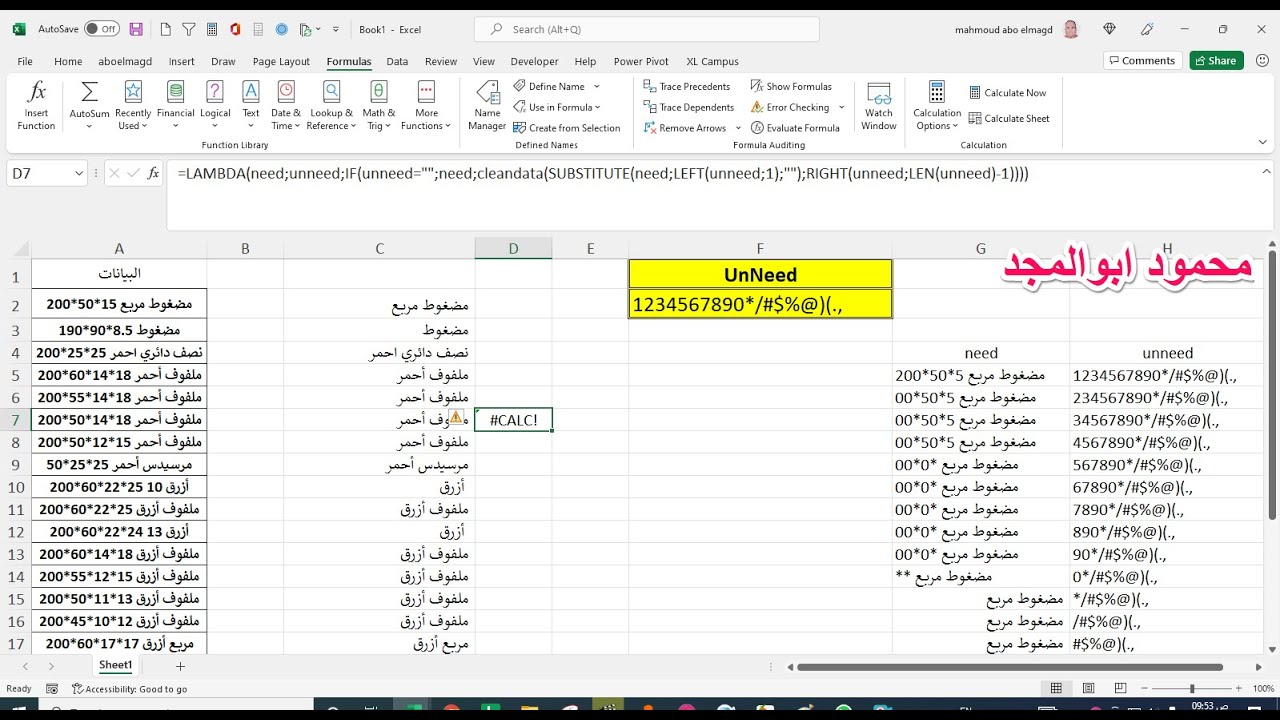Expand Define Name dropdown arrow

click(x=597, y=86)
